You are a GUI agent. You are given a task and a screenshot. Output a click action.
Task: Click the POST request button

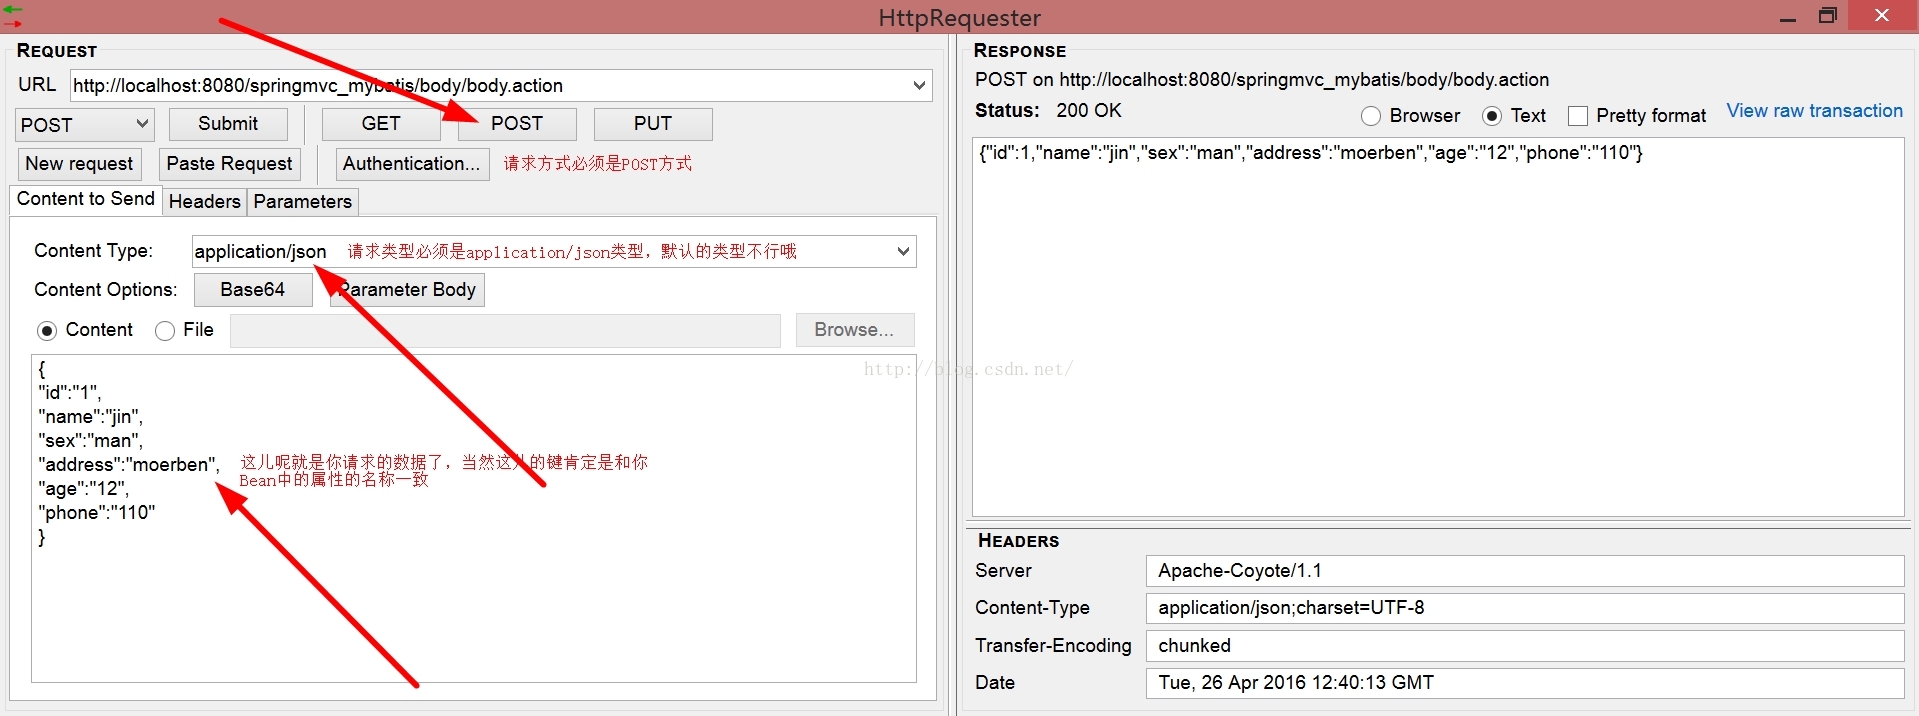(x=517, y=124)
